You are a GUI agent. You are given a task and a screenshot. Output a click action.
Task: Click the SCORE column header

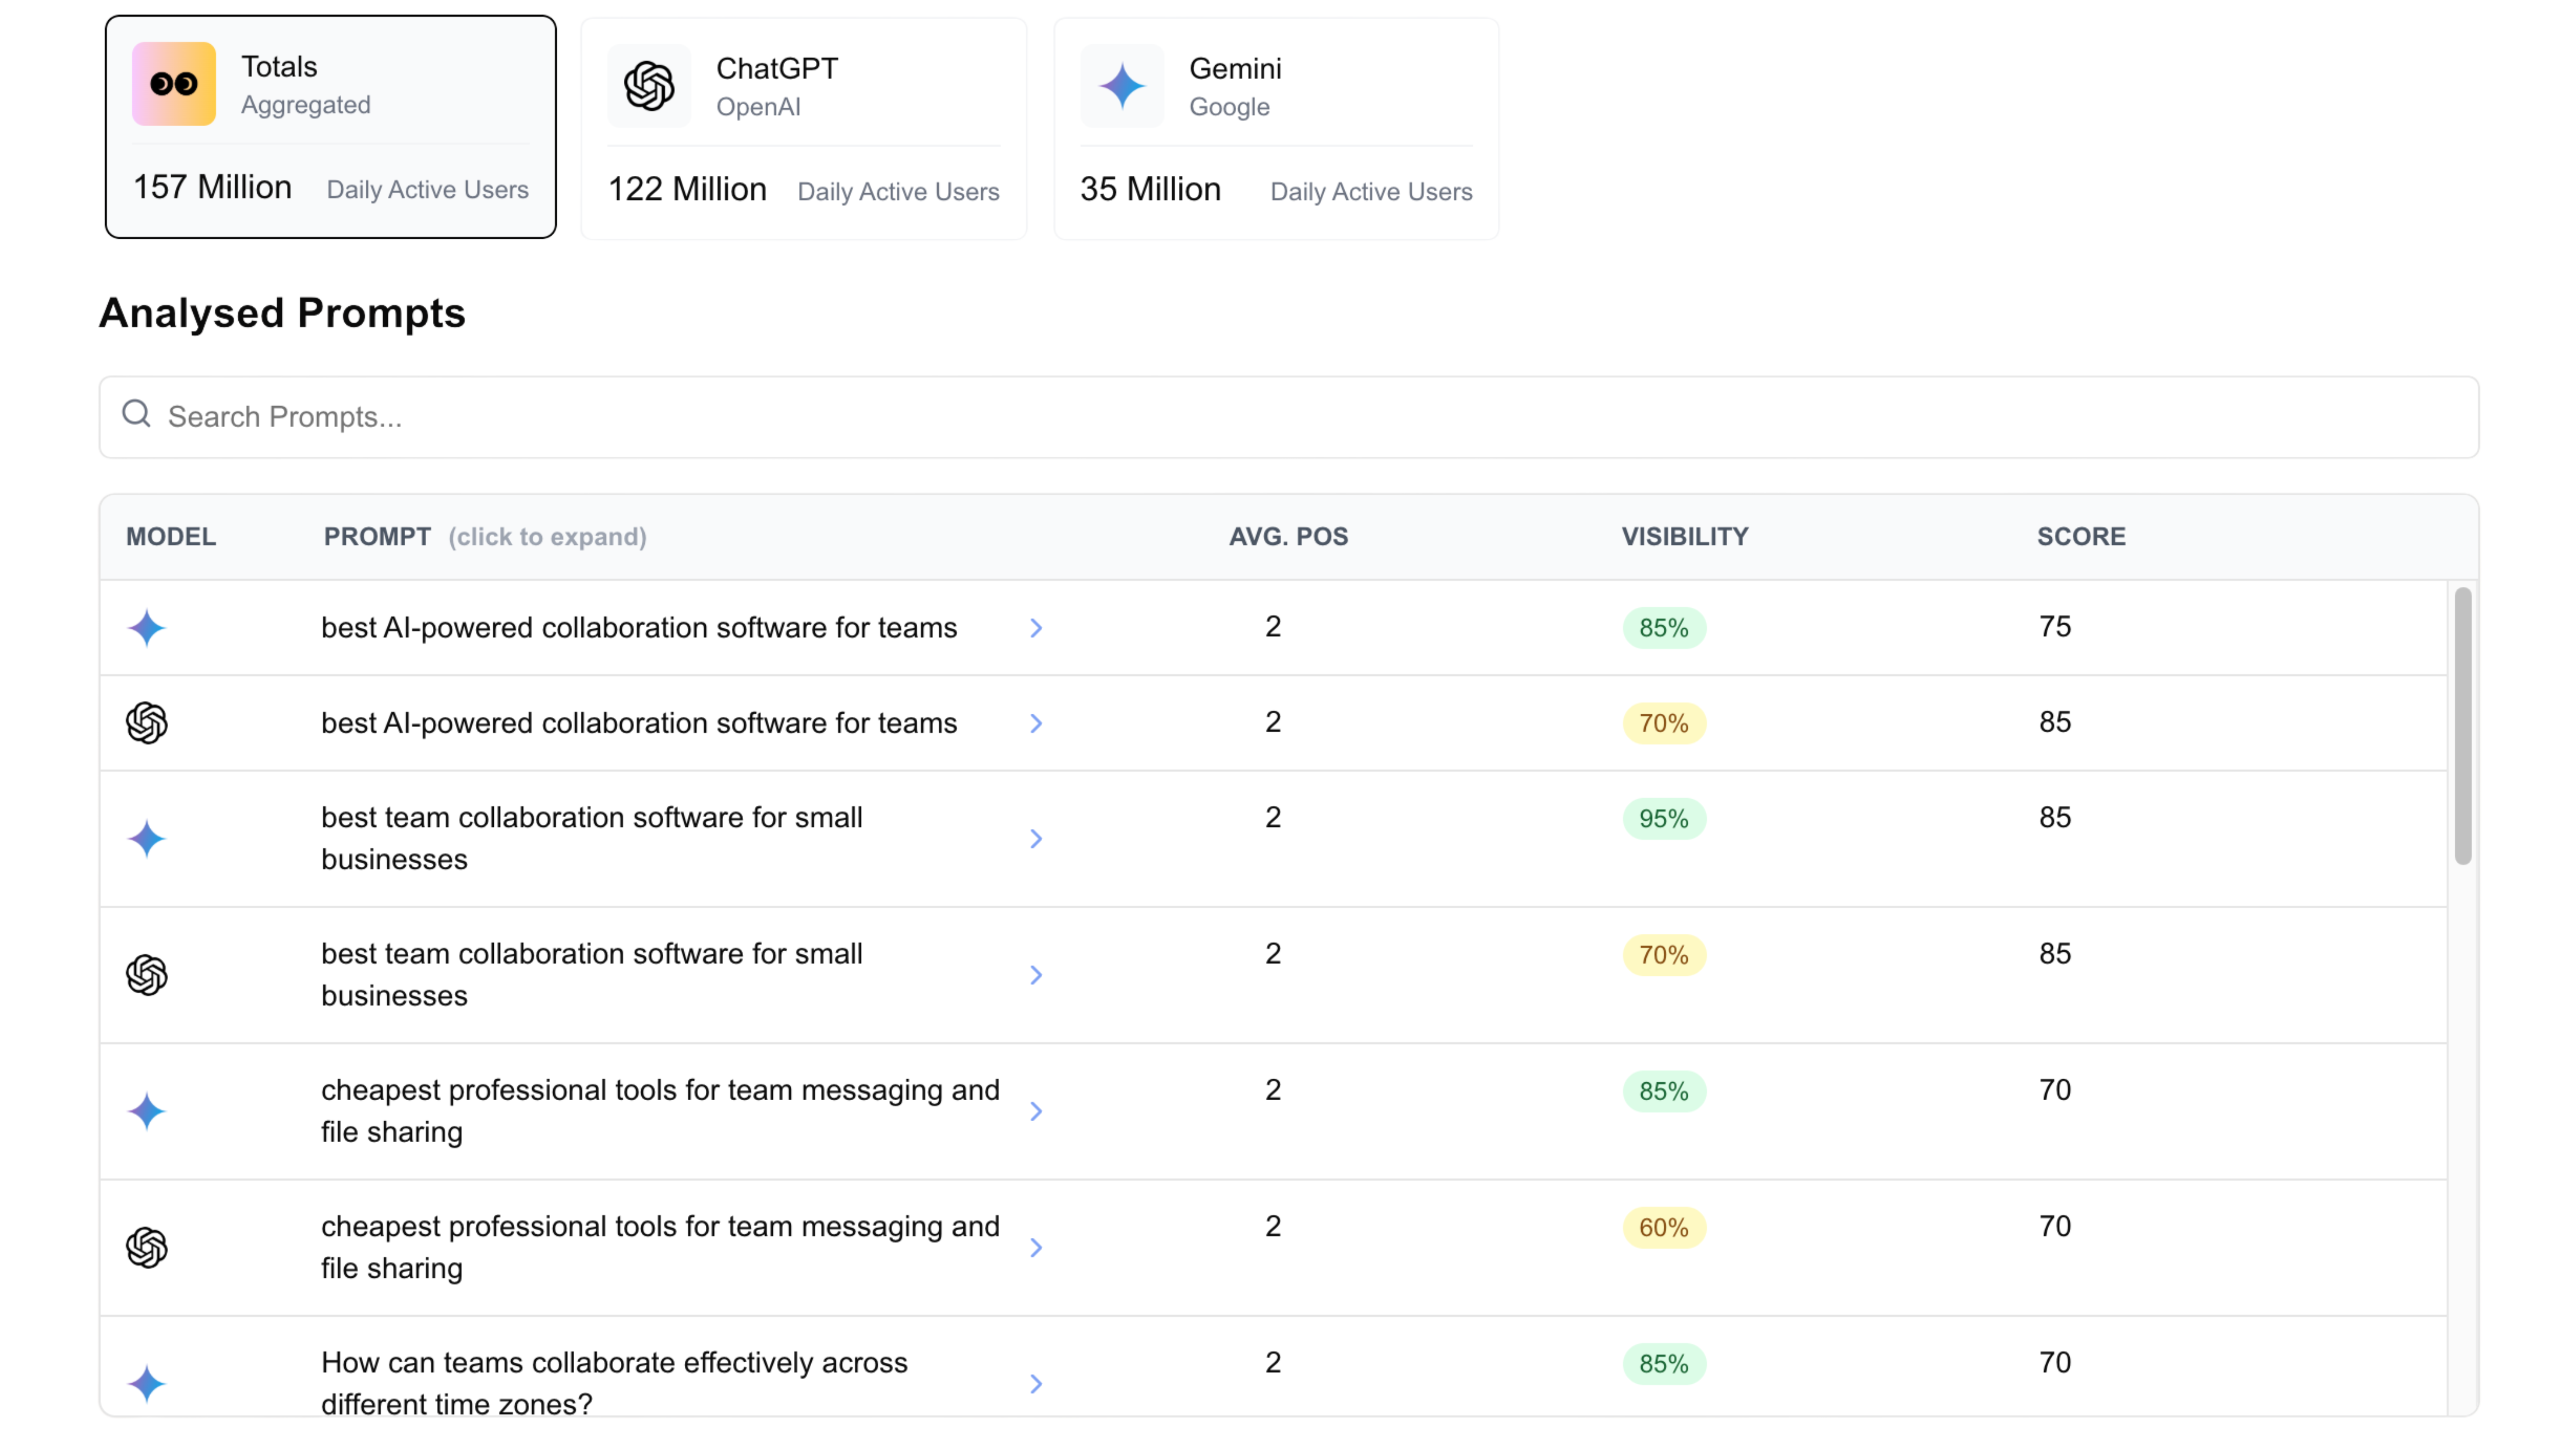point(2081,537)
